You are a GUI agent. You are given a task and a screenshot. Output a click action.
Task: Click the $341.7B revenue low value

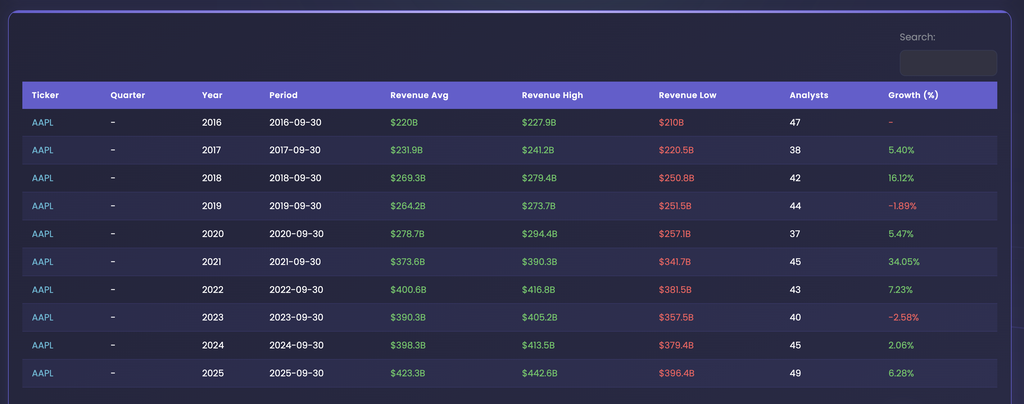(675, 262)
